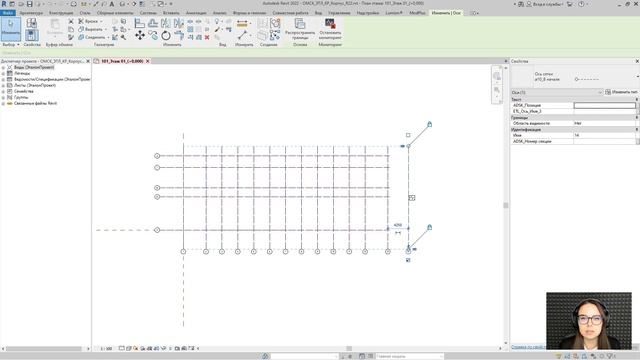
Task: Toggle the padlock at bottom end of selected grid
Action: coord(429,227)
